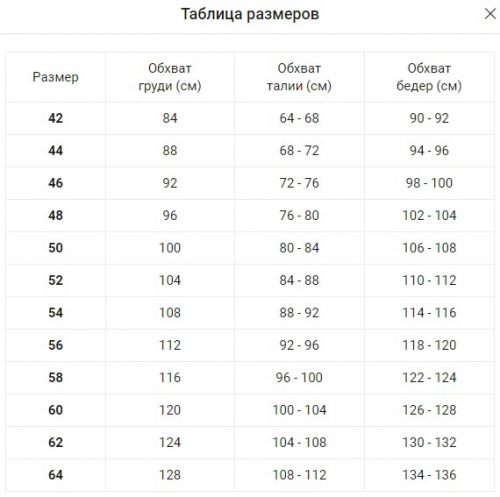
Task: Close the size table dialog
Action: (x=490, y=14)
